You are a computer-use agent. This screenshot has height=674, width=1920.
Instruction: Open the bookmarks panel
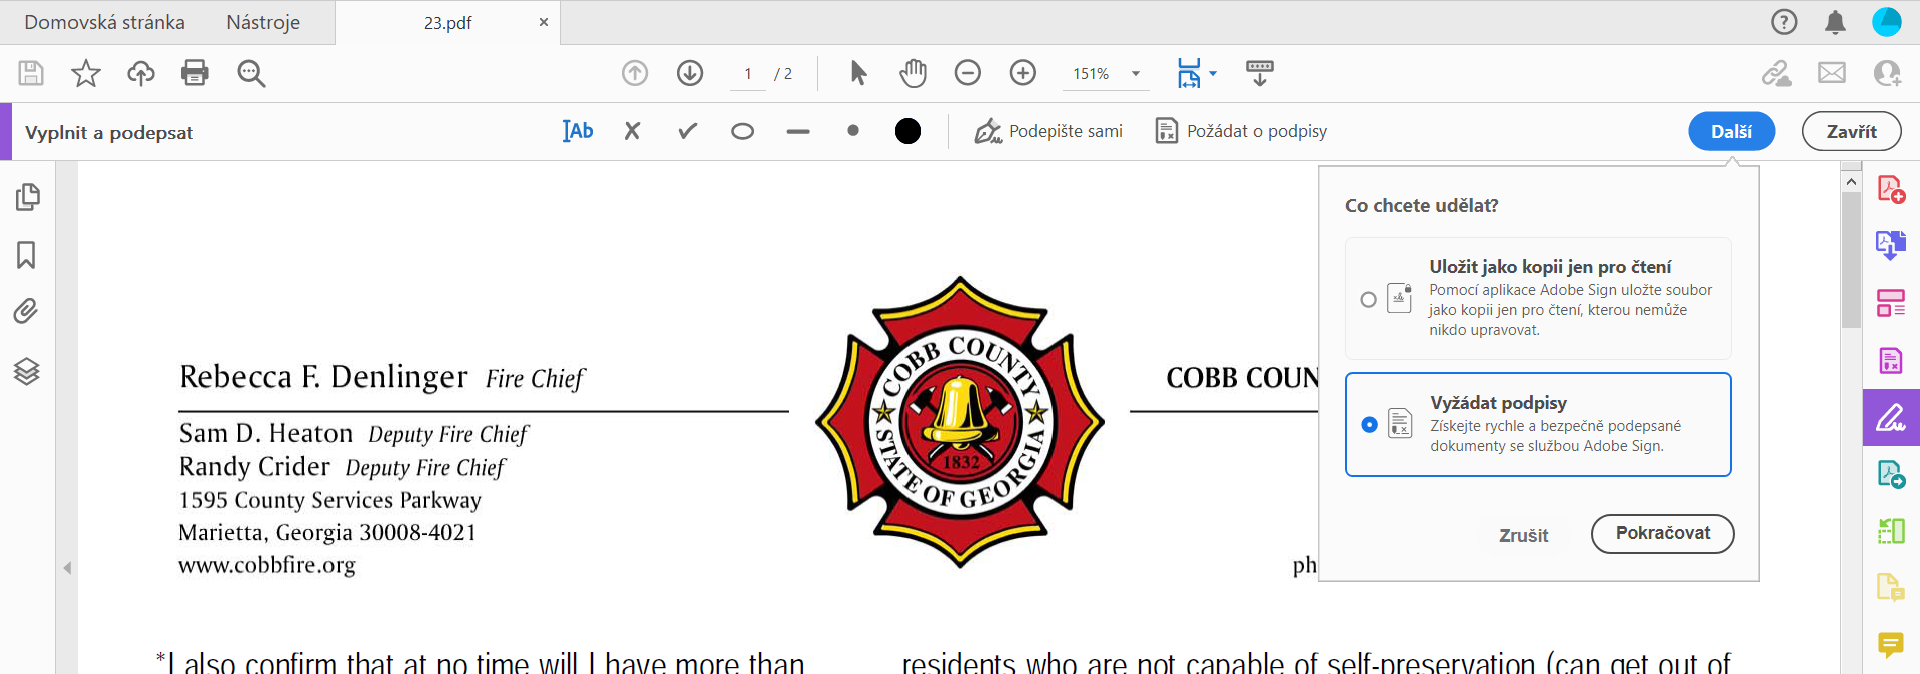27,255
